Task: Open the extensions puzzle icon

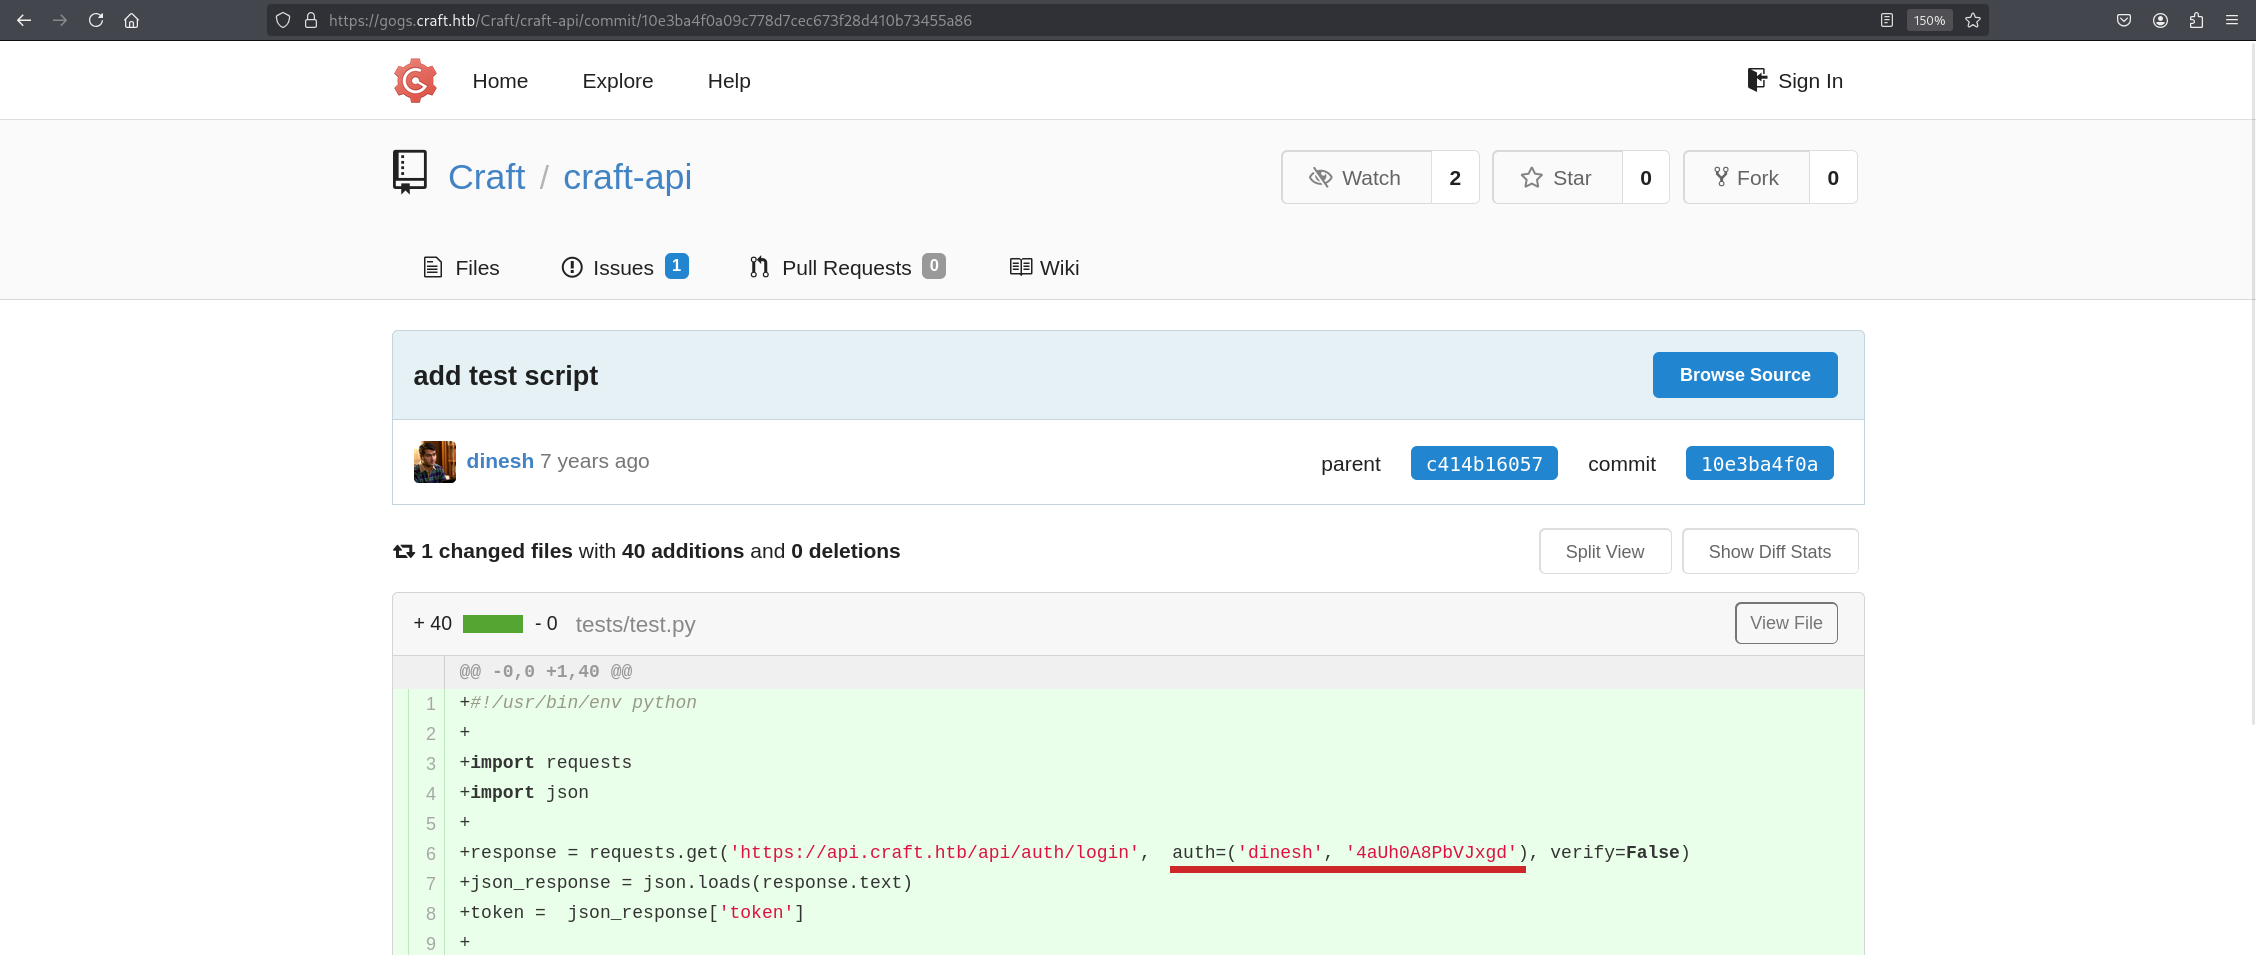Action: [x=2196, y=20]
